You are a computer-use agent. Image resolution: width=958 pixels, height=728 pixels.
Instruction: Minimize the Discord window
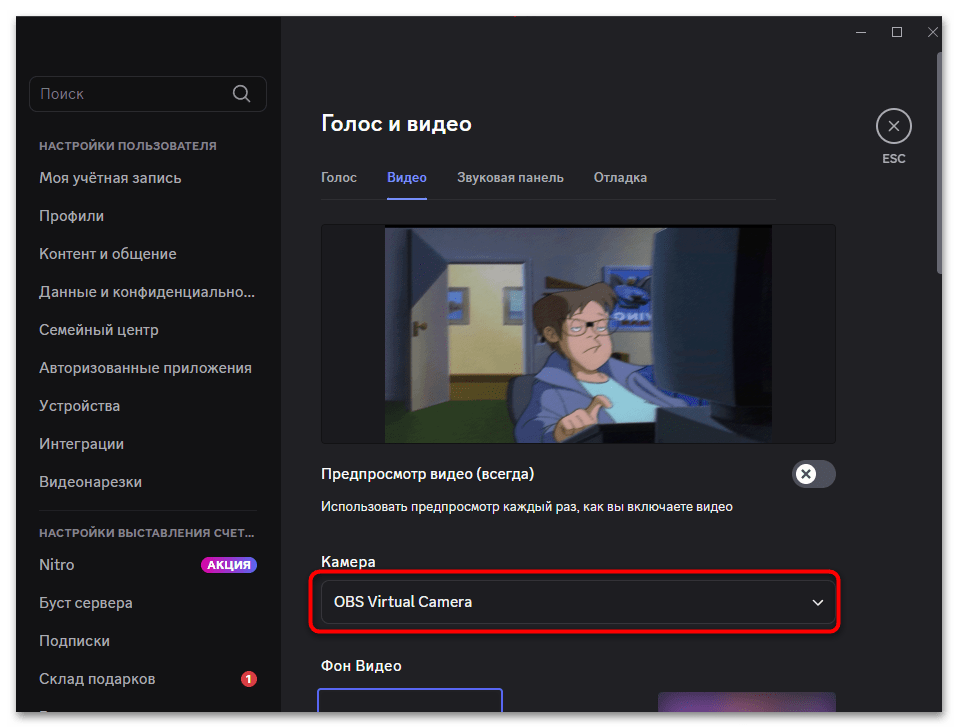click(861, 32)
